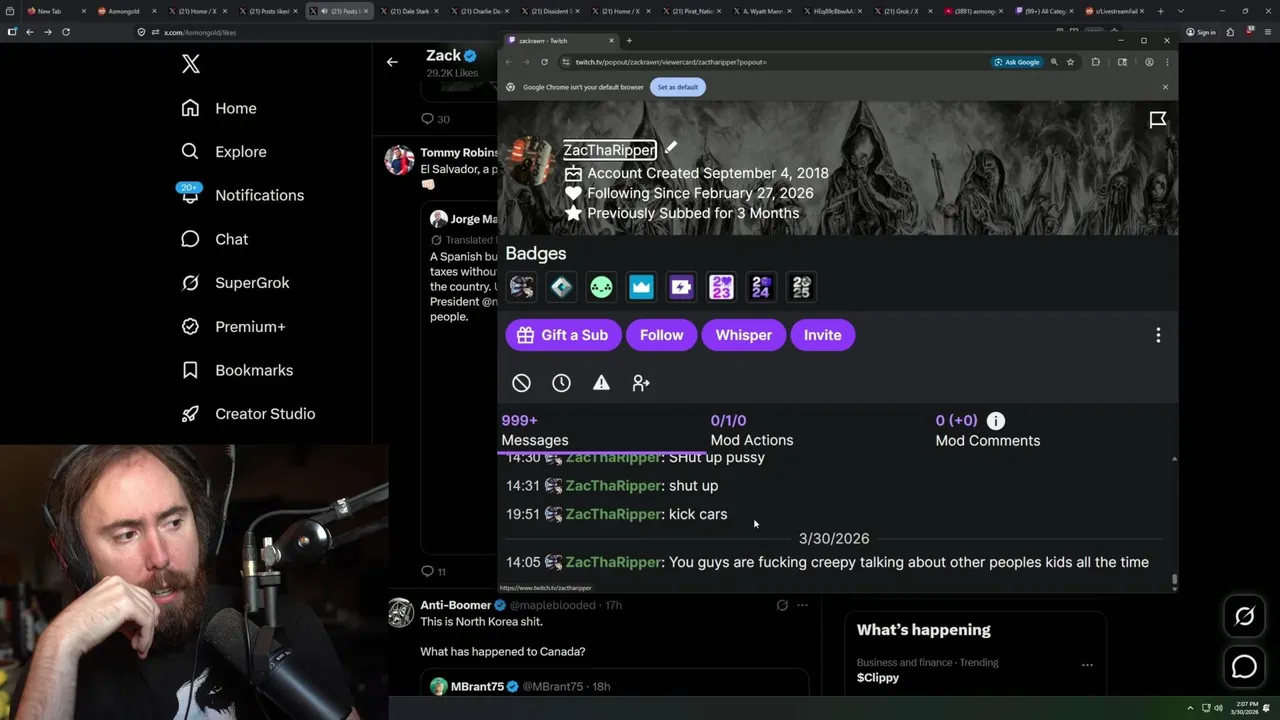Open Chrome menu in the Twitch window
Image resolution: width=1280 pixels, height=720 pixels.
1166,62
